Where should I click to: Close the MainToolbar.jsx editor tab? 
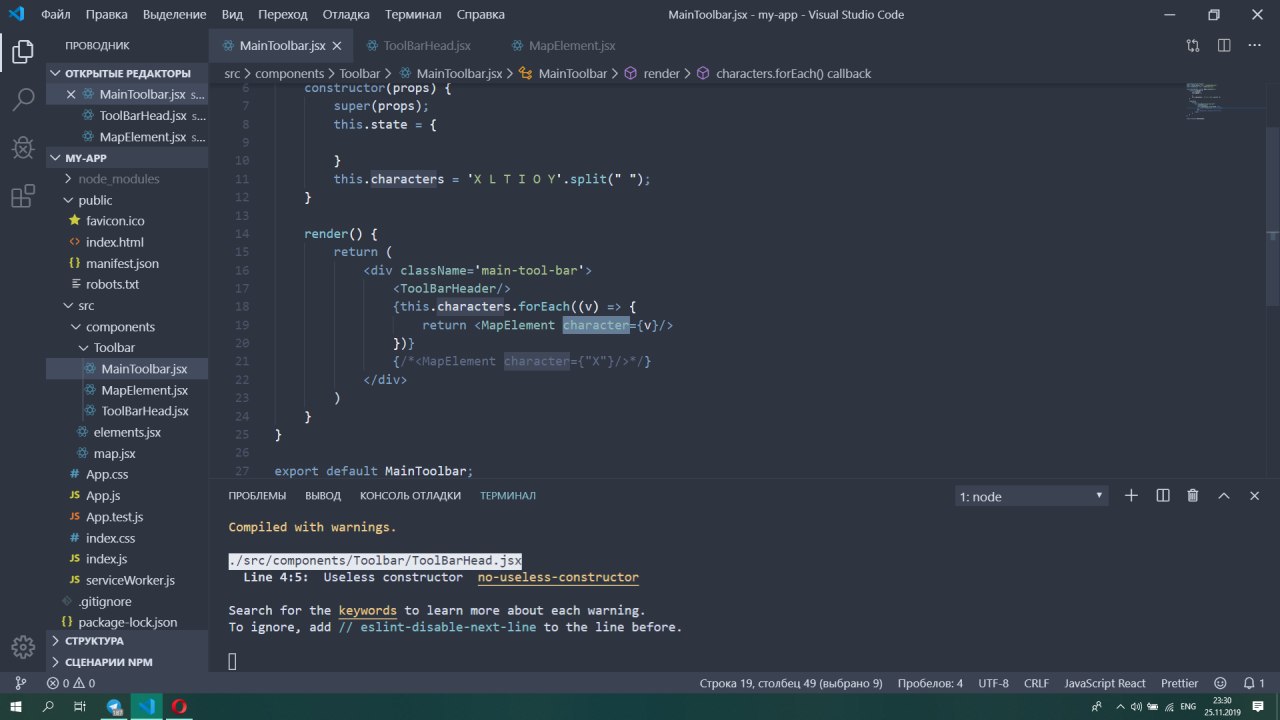tap(337, 46)
